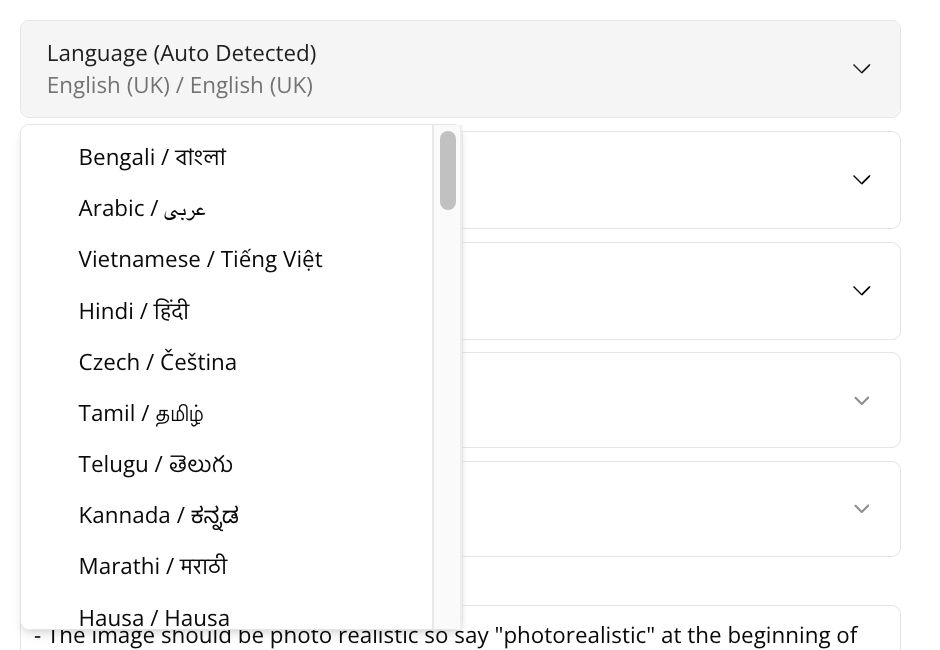This screenshot has width=940, height=650.
Task: Select the Hindi language option
Action: (x=133, y=310)
